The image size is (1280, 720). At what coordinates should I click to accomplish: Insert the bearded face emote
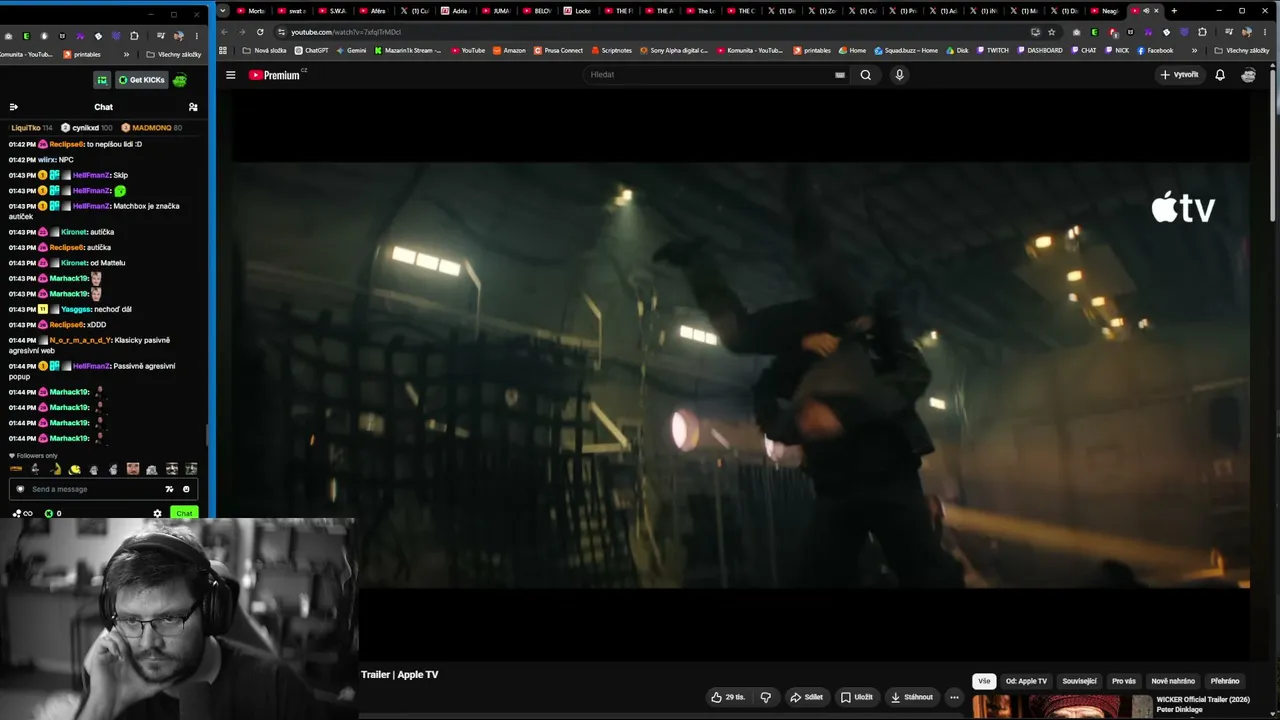pyautogui.click(x=133, y=469)
